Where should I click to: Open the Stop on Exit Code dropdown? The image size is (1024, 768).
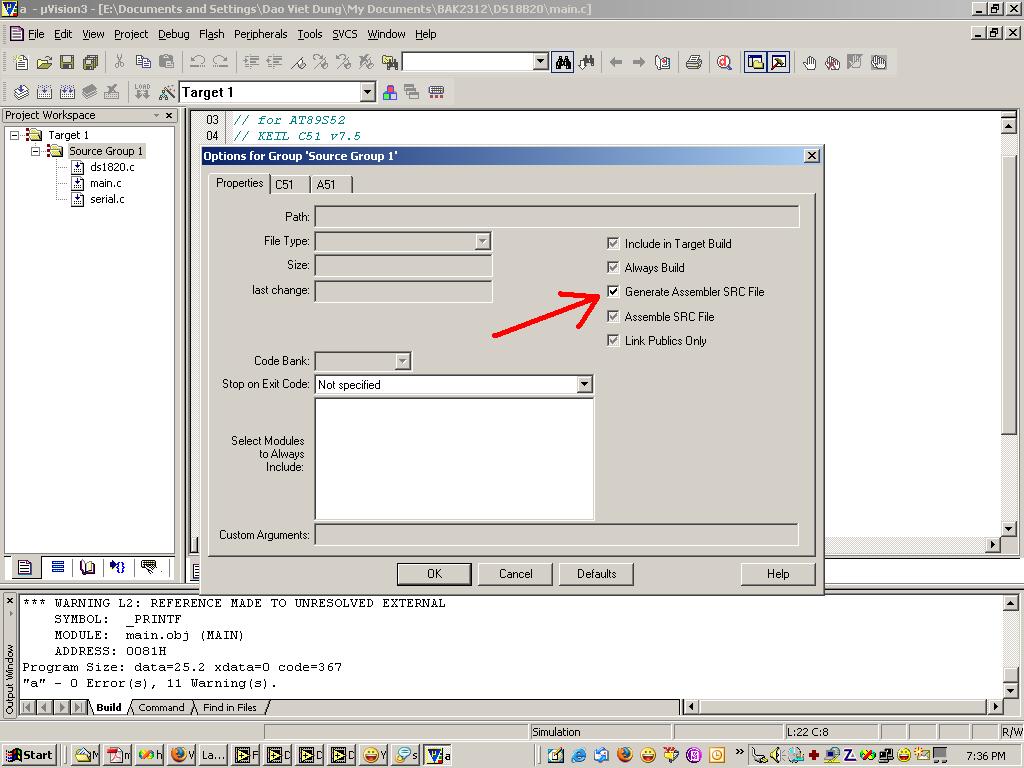[x=584, y=385]
